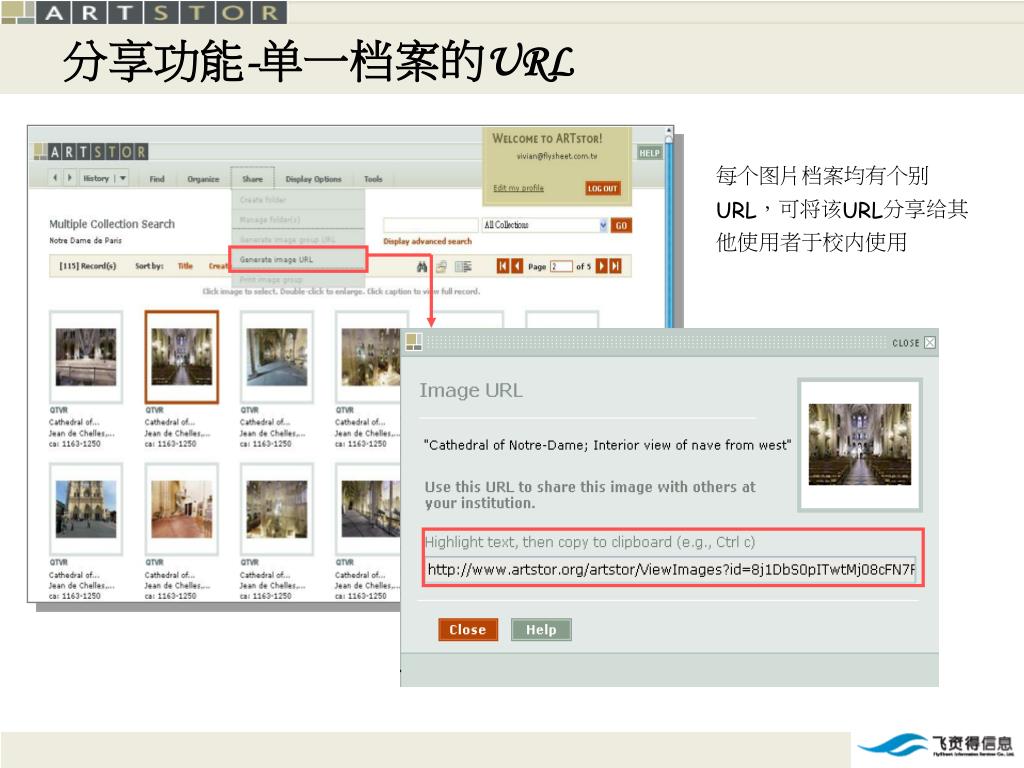This screenshot has height=768, width=1024.
Task: Click the list view icon
Action: pyautogui.click(x=463, y=266)
